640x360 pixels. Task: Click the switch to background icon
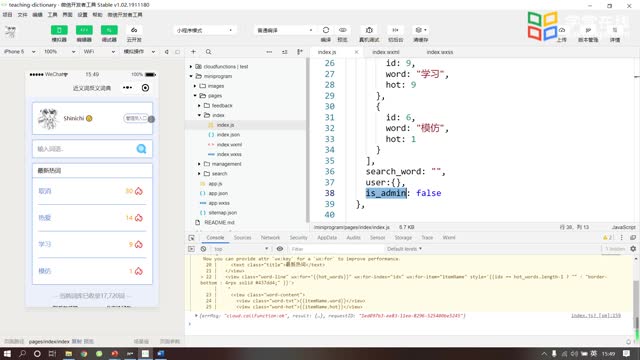coord(395,30)
